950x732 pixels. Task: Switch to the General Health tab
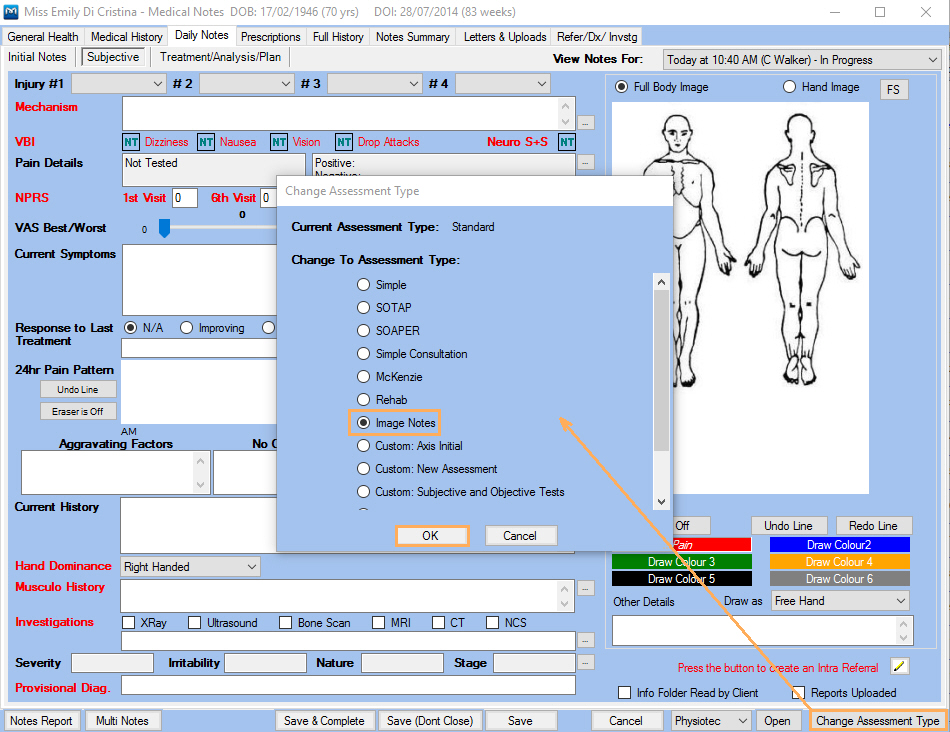point(43,37)
